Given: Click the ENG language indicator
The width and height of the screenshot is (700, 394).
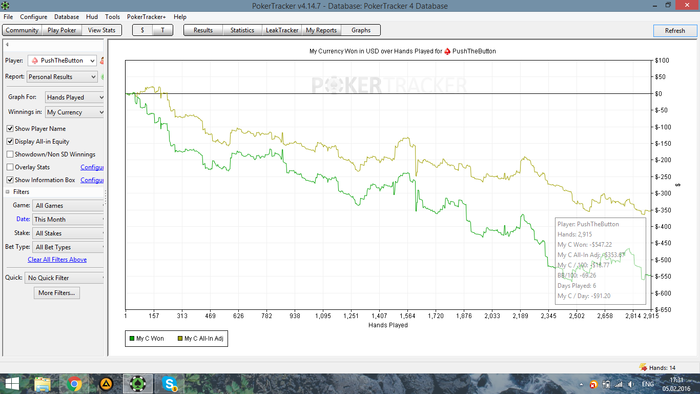Looking at the screenshot, I should (x=648, y=384).
